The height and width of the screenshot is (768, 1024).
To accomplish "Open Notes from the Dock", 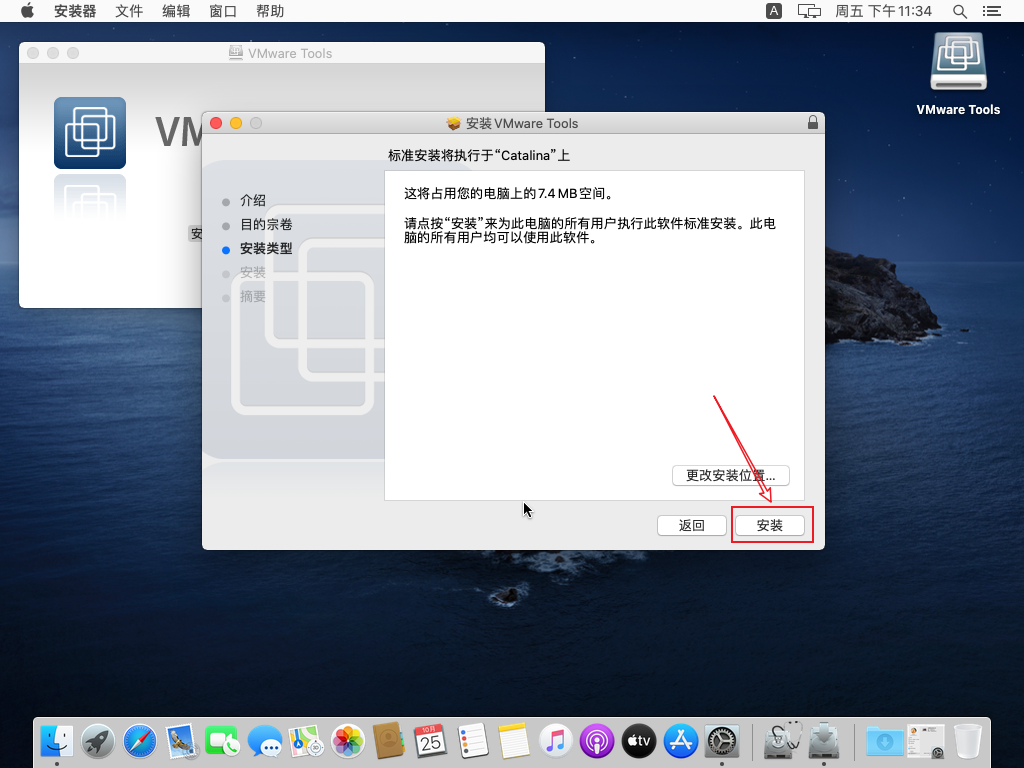I will [514, 741].
